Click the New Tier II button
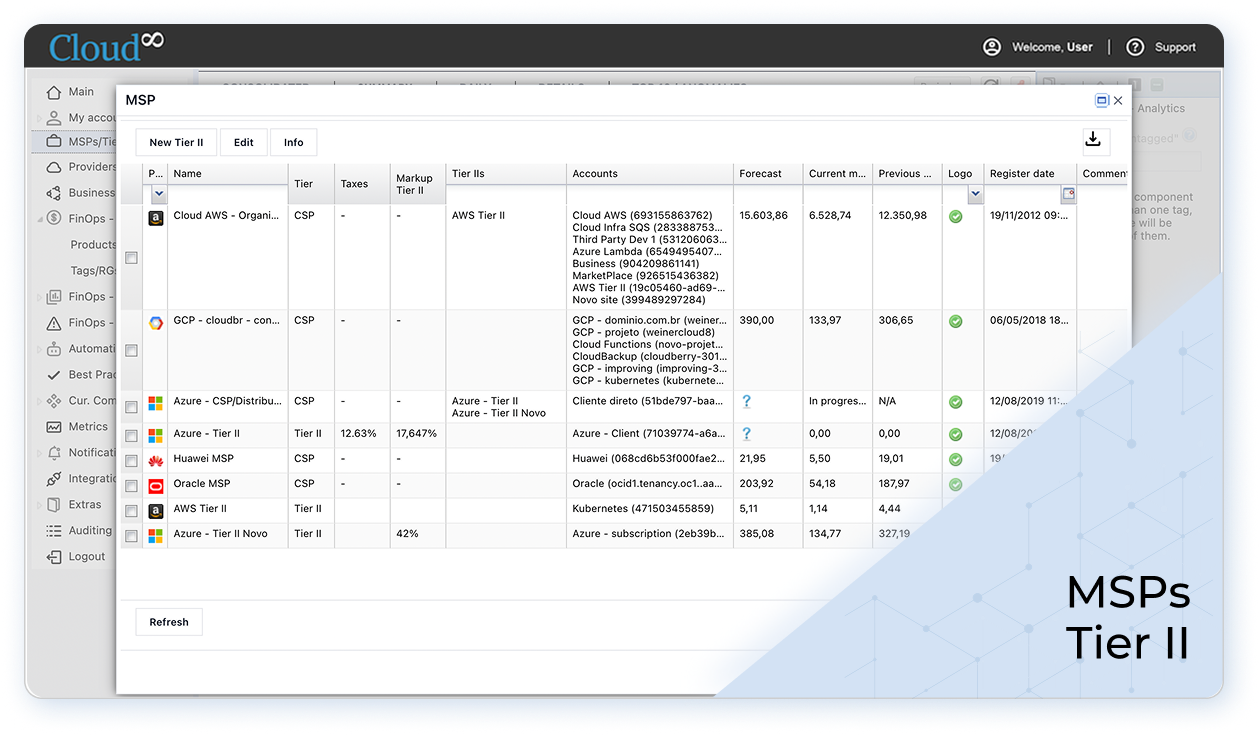1260x735 pixels. pyautogui.click(x=176, y=142)
